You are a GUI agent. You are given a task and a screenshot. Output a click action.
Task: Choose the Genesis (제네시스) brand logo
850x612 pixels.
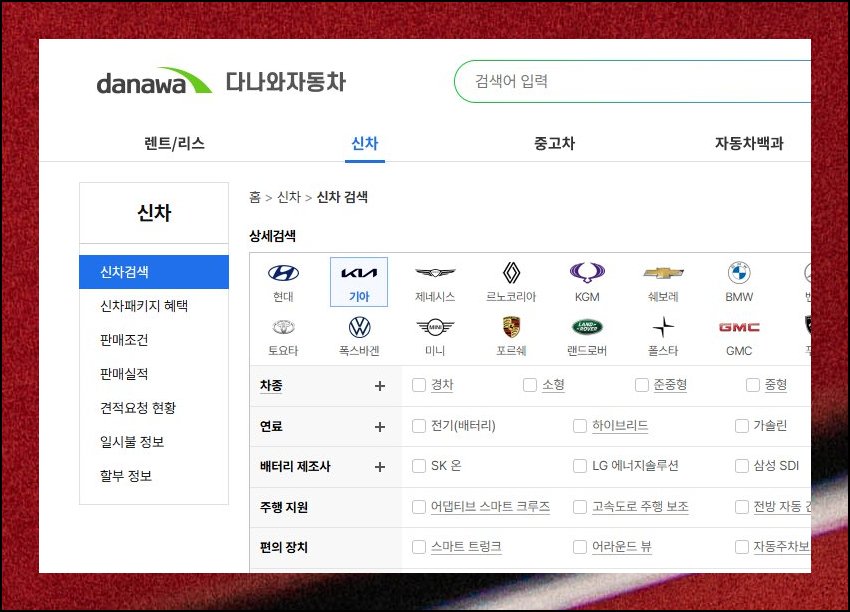point(435,273)
